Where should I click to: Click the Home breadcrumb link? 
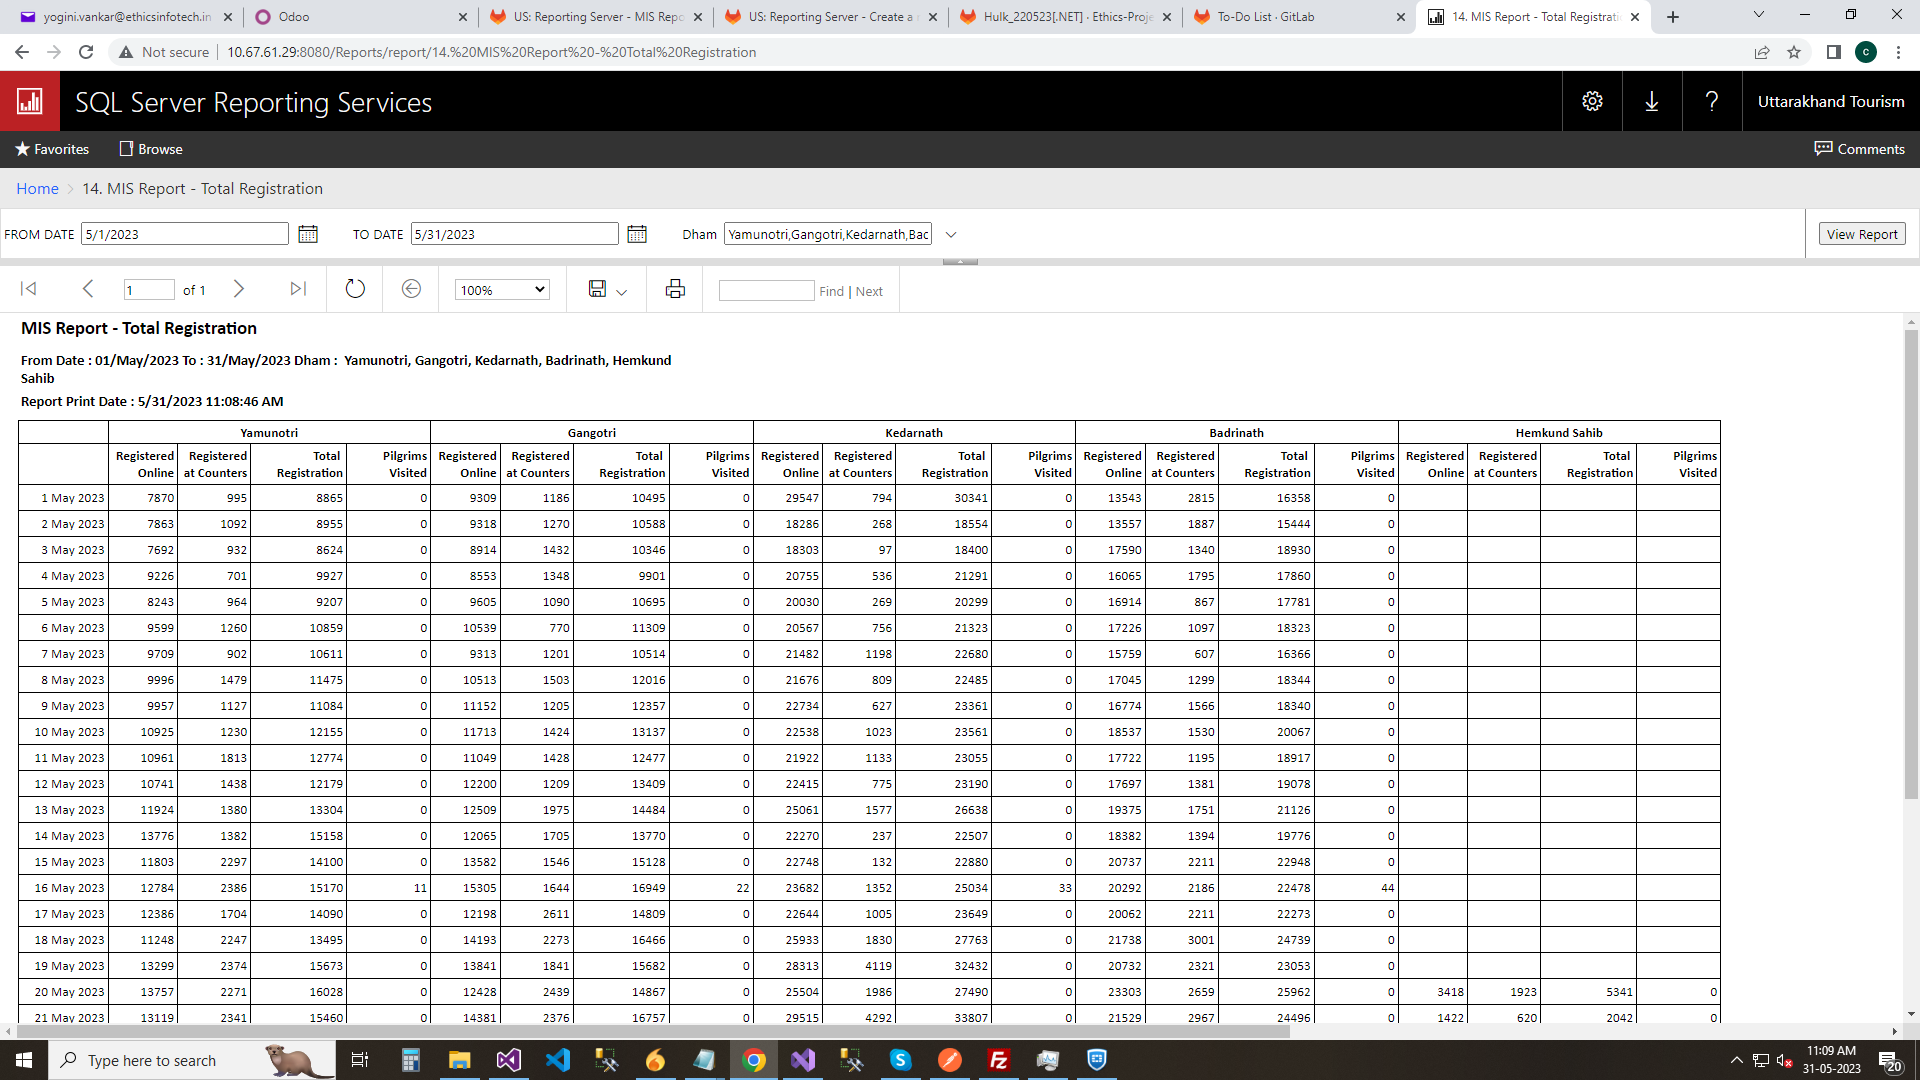coord(37,189)
